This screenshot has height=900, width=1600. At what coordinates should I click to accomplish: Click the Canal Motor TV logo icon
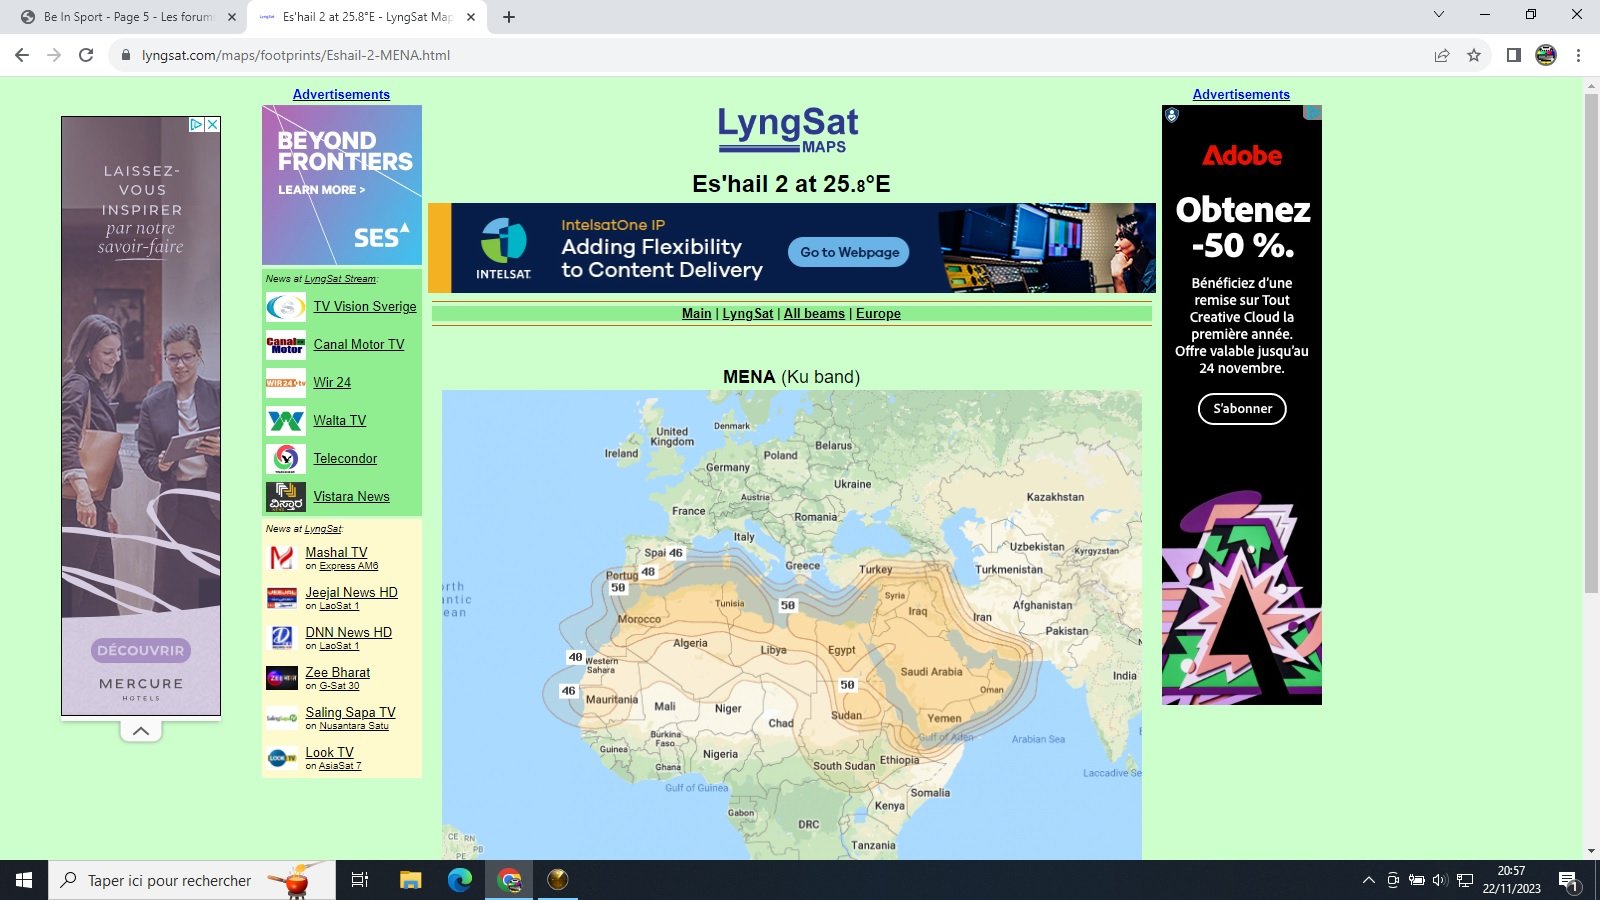coord(285,345)
